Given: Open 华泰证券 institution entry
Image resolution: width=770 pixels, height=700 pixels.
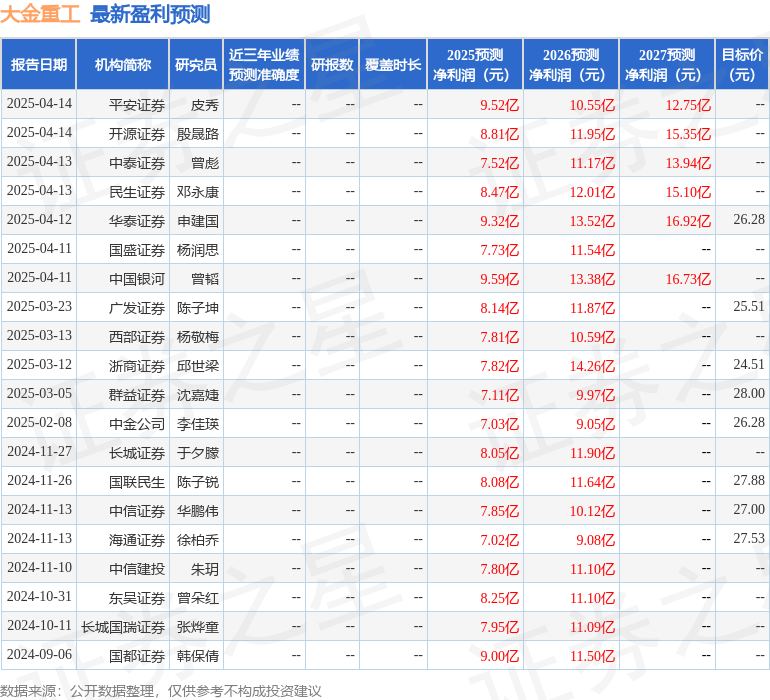Looking at the screenshot, I should [137, 220].
